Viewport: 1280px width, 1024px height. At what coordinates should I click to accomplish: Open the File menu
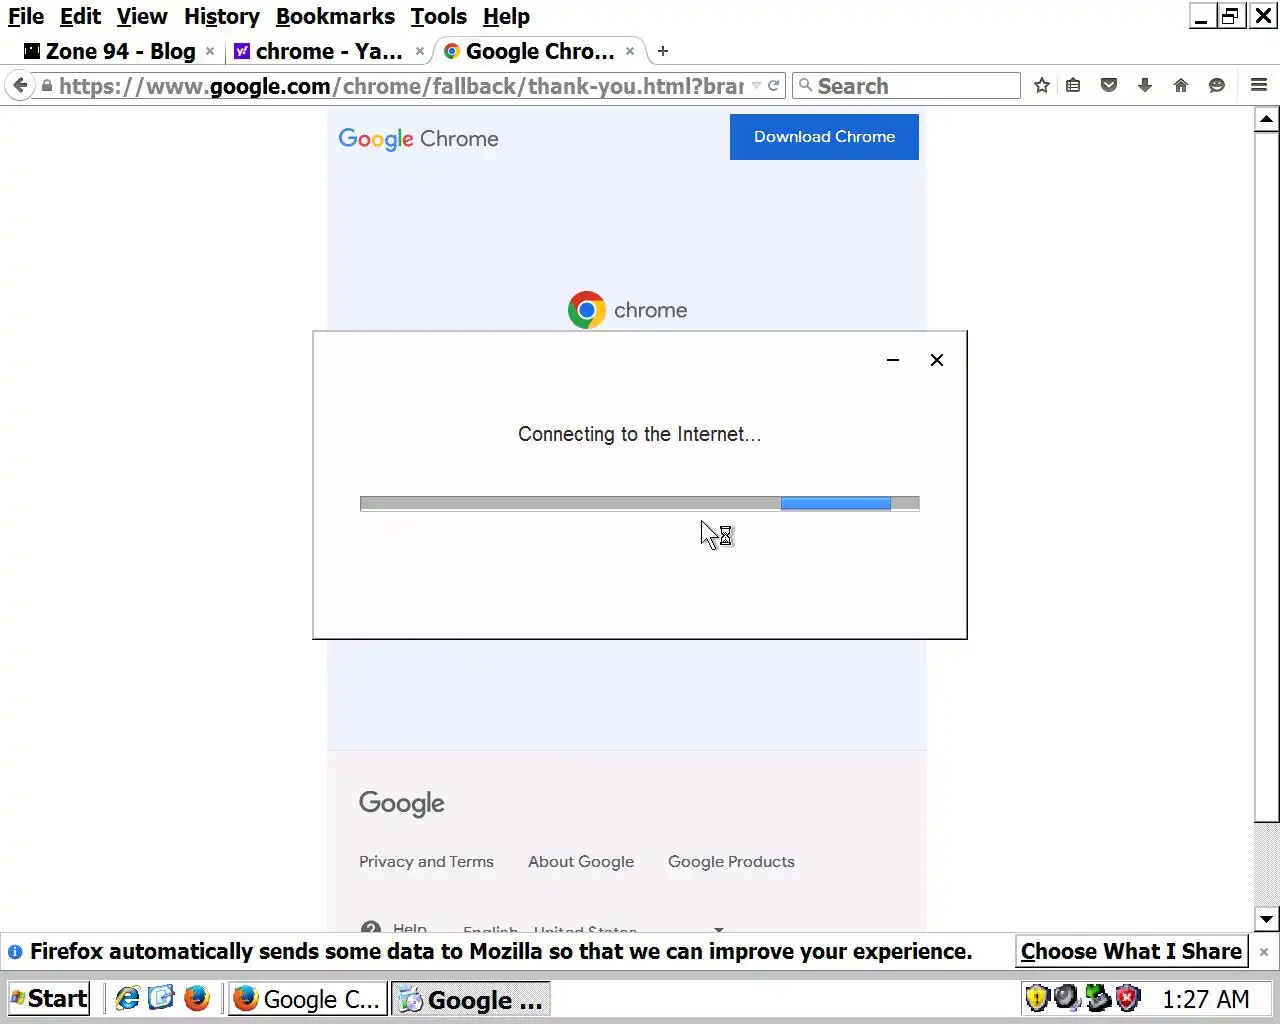(26, 17)
